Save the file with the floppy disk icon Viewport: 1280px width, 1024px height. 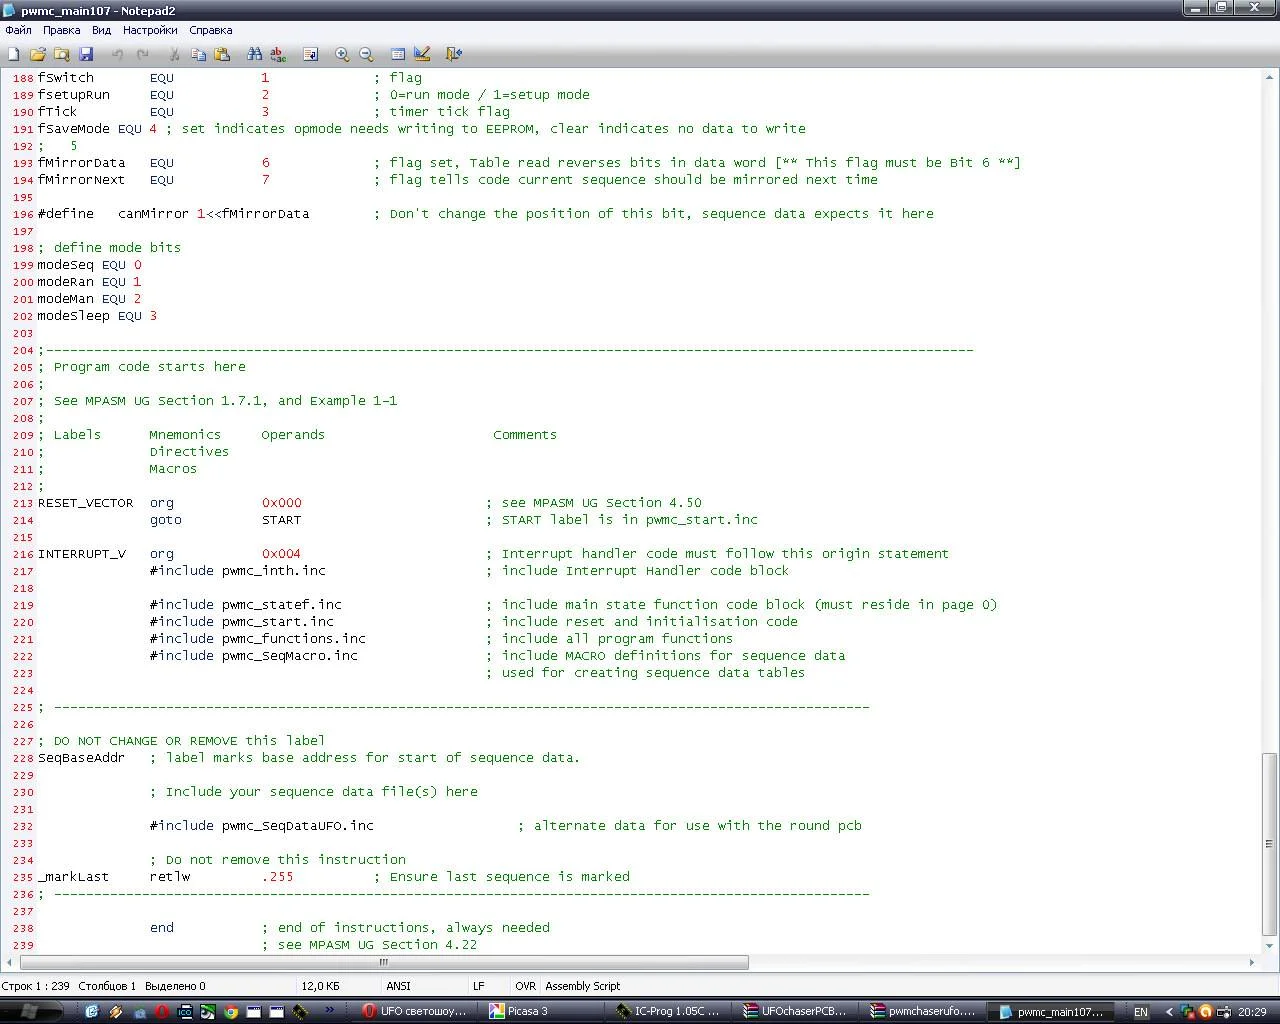click(x=86, y=54)
